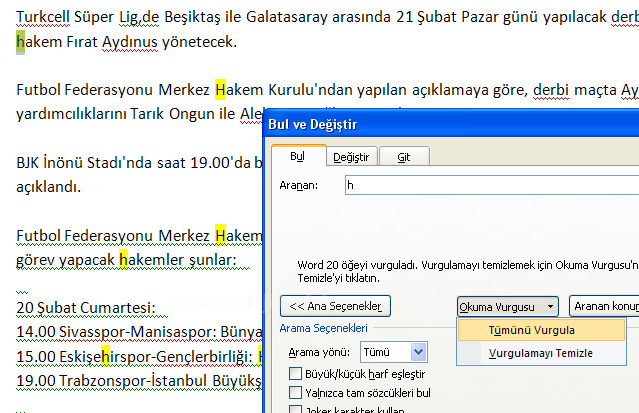Image resolution: width=639 pixels, height=413 pixels.
Task: Select Tümünü Vurgula menu item
Action: [541, 330]
